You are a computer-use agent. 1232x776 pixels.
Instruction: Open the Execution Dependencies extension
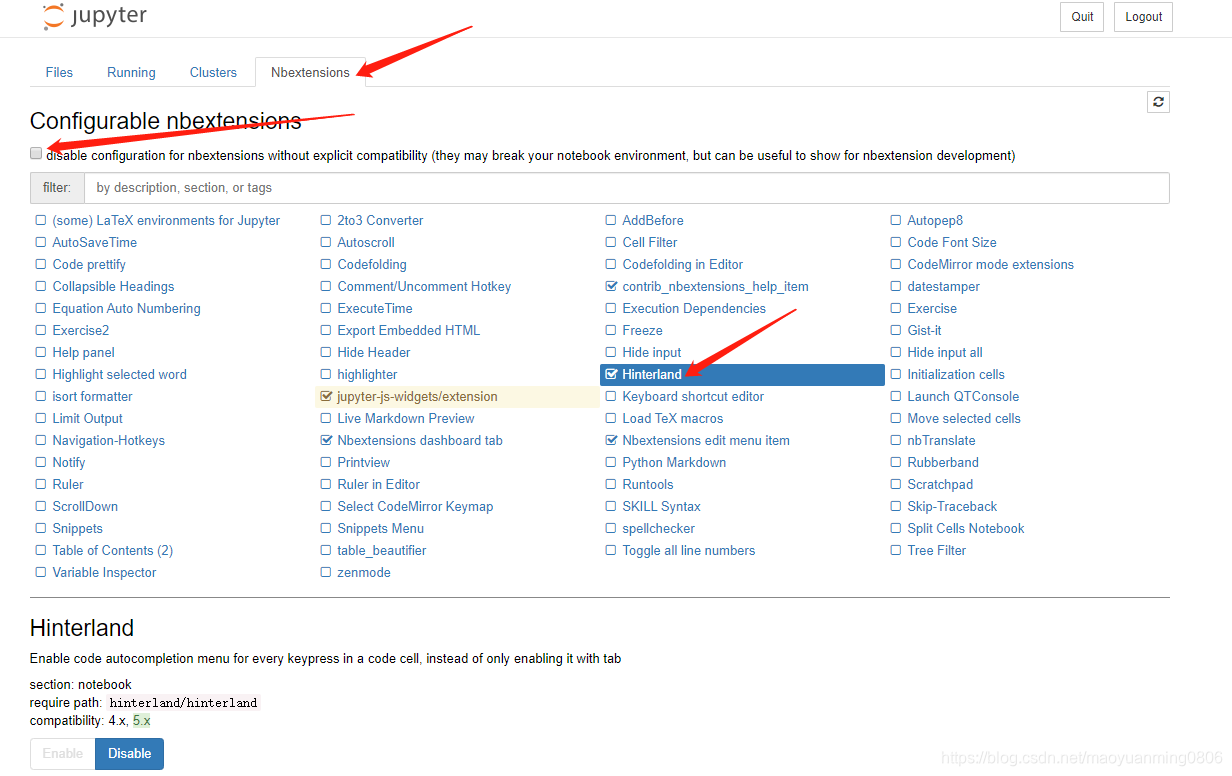click(x=694, y=309)
